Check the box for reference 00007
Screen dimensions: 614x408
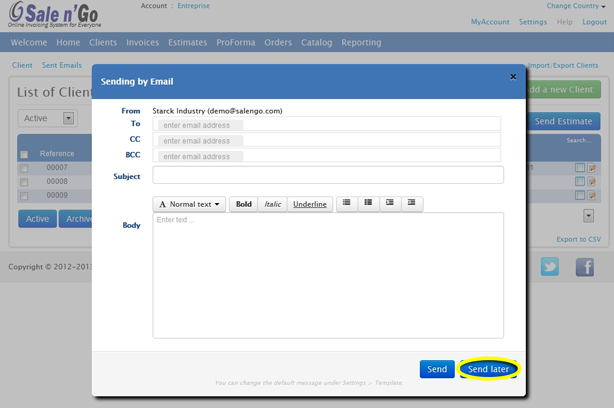pyautogui.click(x=24, y=168)
